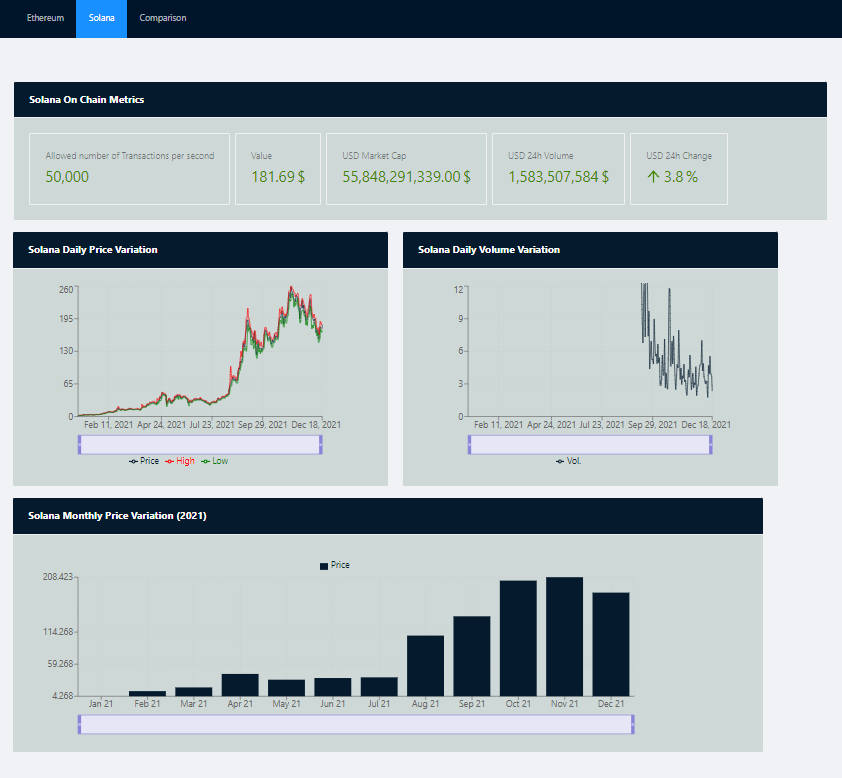The image size is (842, 778).
Task: Click right handle of monthly chart range slider
Action: coord(633,724)
